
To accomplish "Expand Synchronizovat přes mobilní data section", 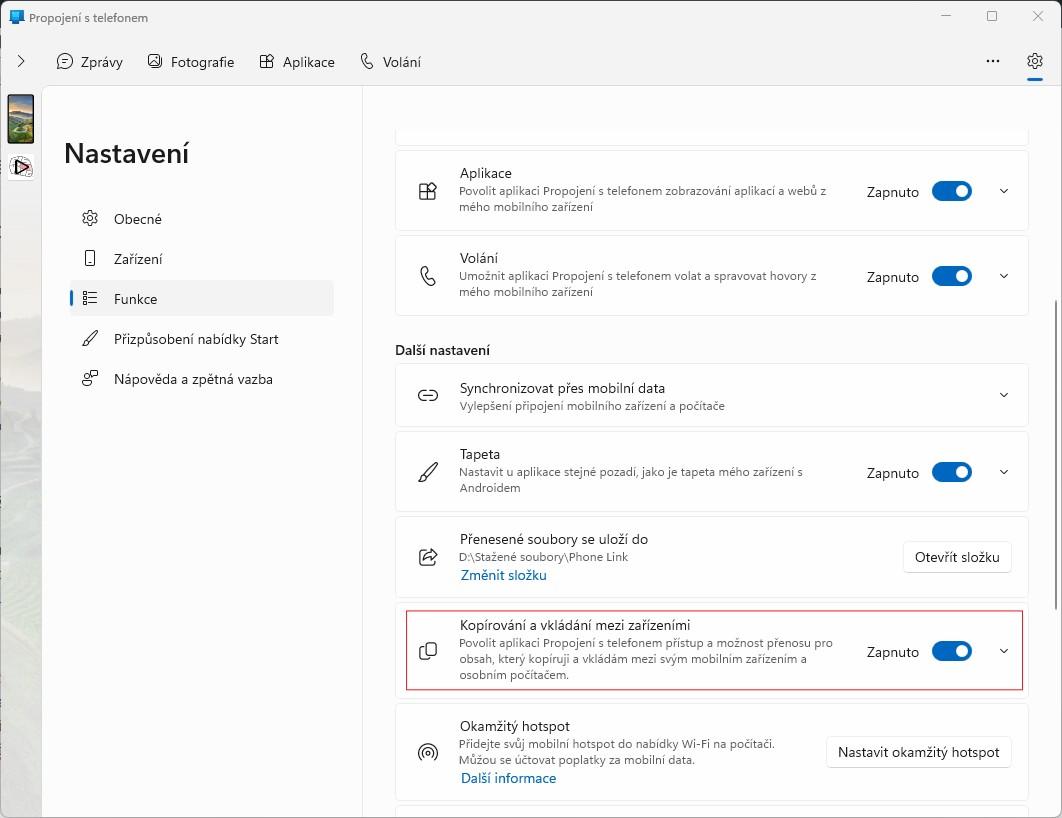I will point(1004,395).
